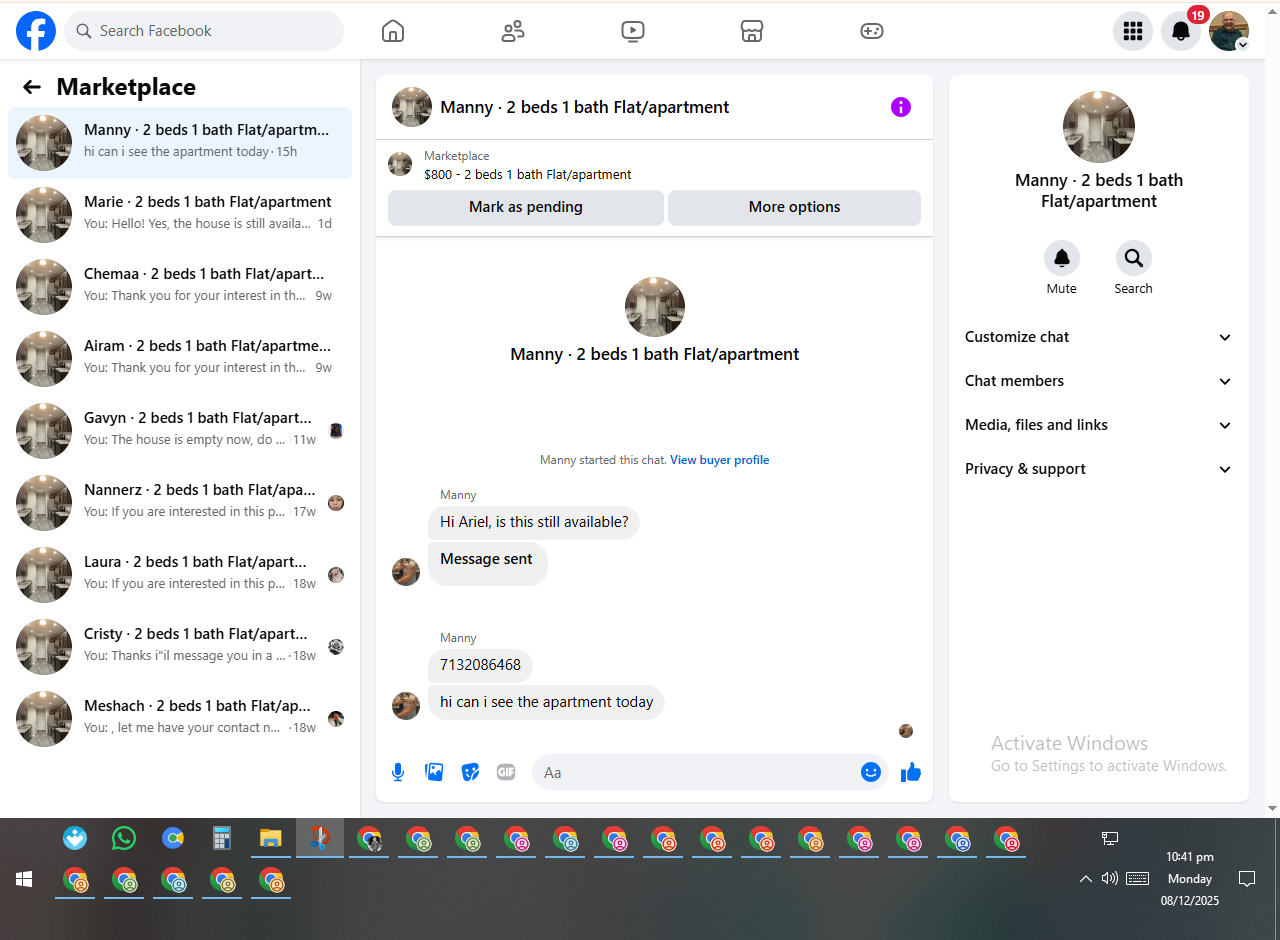This screenshot has width=1280, height=940.
Task: Open the Windows notification center icon
Action: pos(1247,879)
